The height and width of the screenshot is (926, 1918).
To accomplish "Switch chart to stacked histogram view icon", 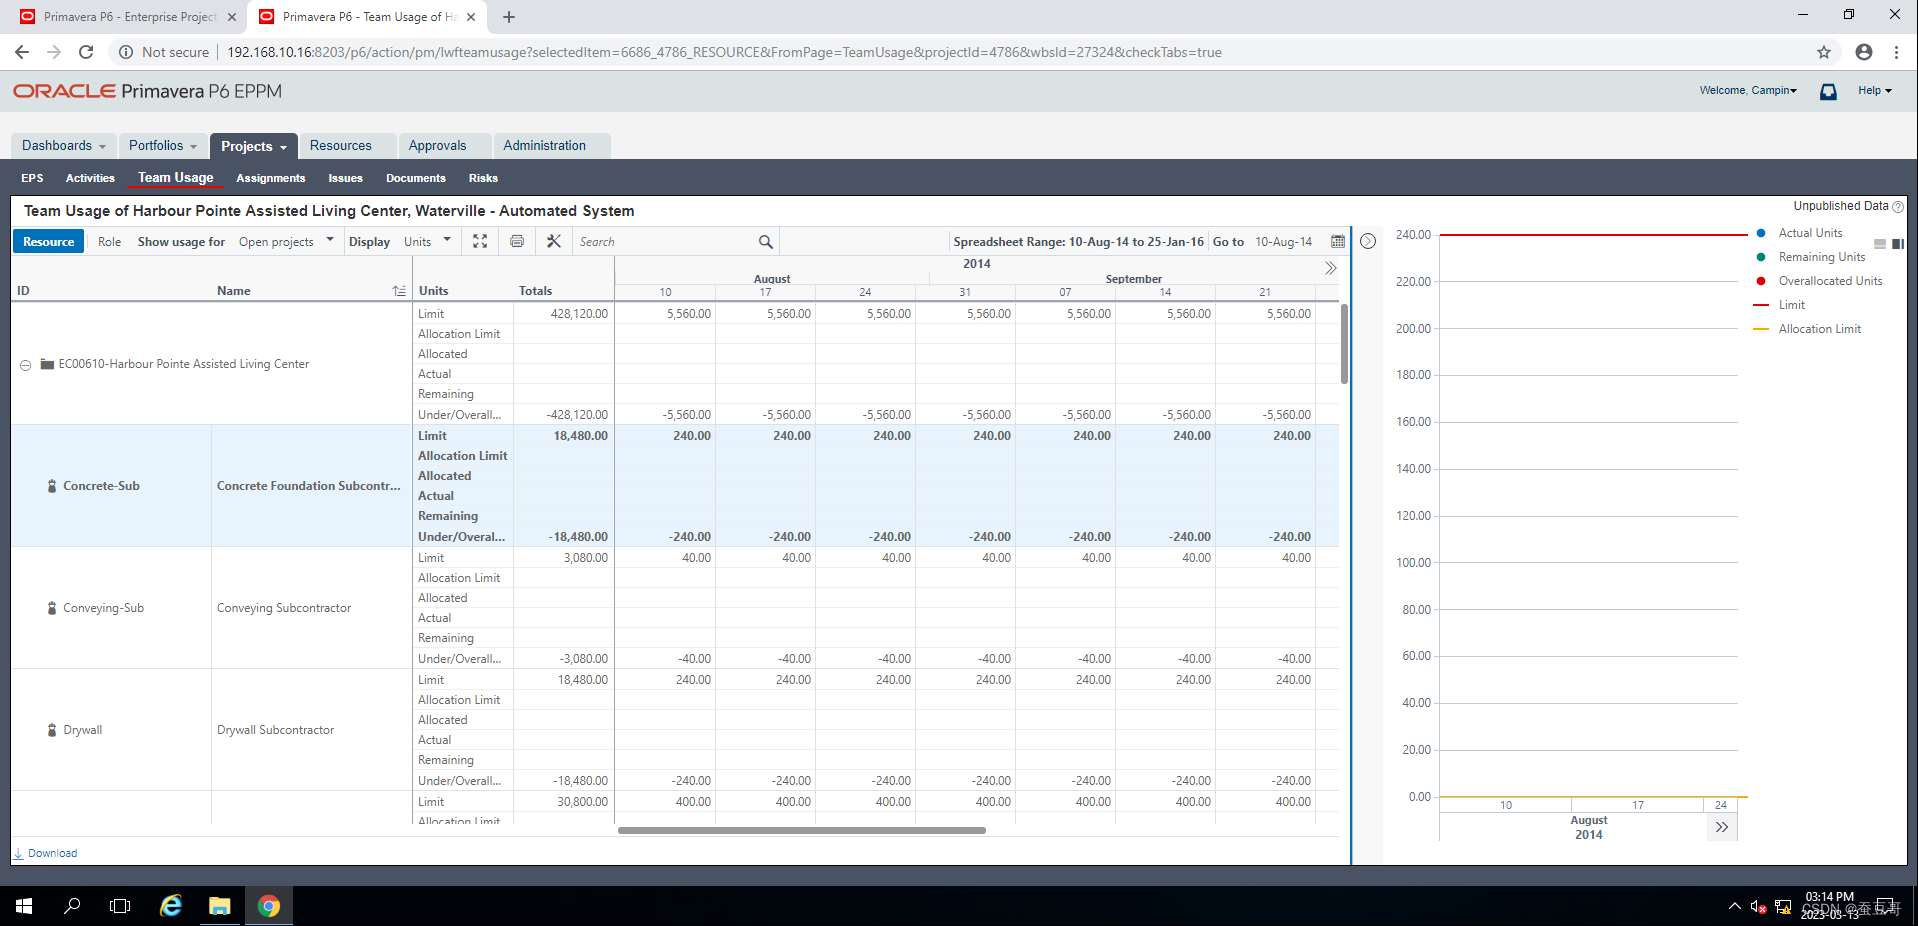I will (1897, 243).
